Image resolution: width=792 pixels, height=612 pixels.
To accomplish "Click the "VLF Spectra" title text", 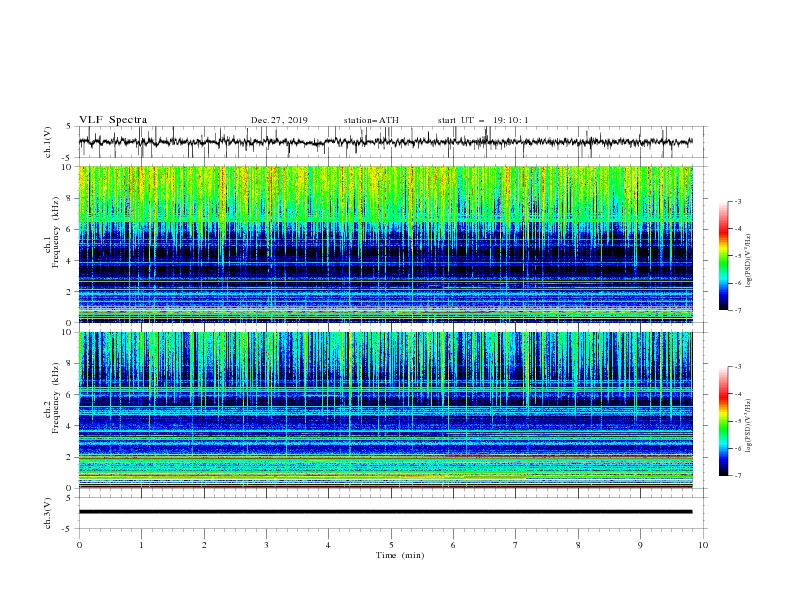I will point(113,120).
